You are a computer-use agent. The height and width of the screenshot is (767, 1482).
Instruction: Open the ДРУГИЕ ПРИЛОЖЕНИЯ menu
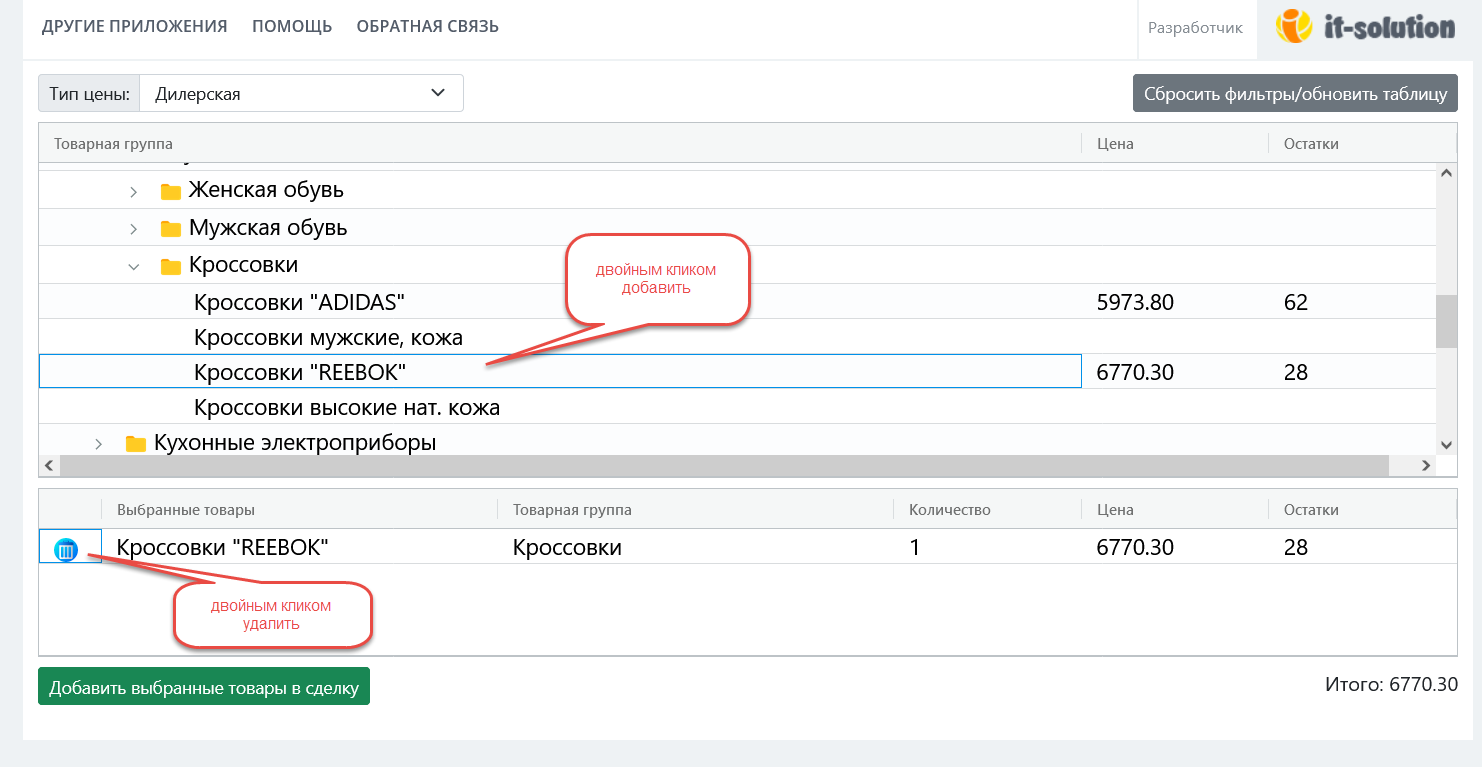(134, 27)
